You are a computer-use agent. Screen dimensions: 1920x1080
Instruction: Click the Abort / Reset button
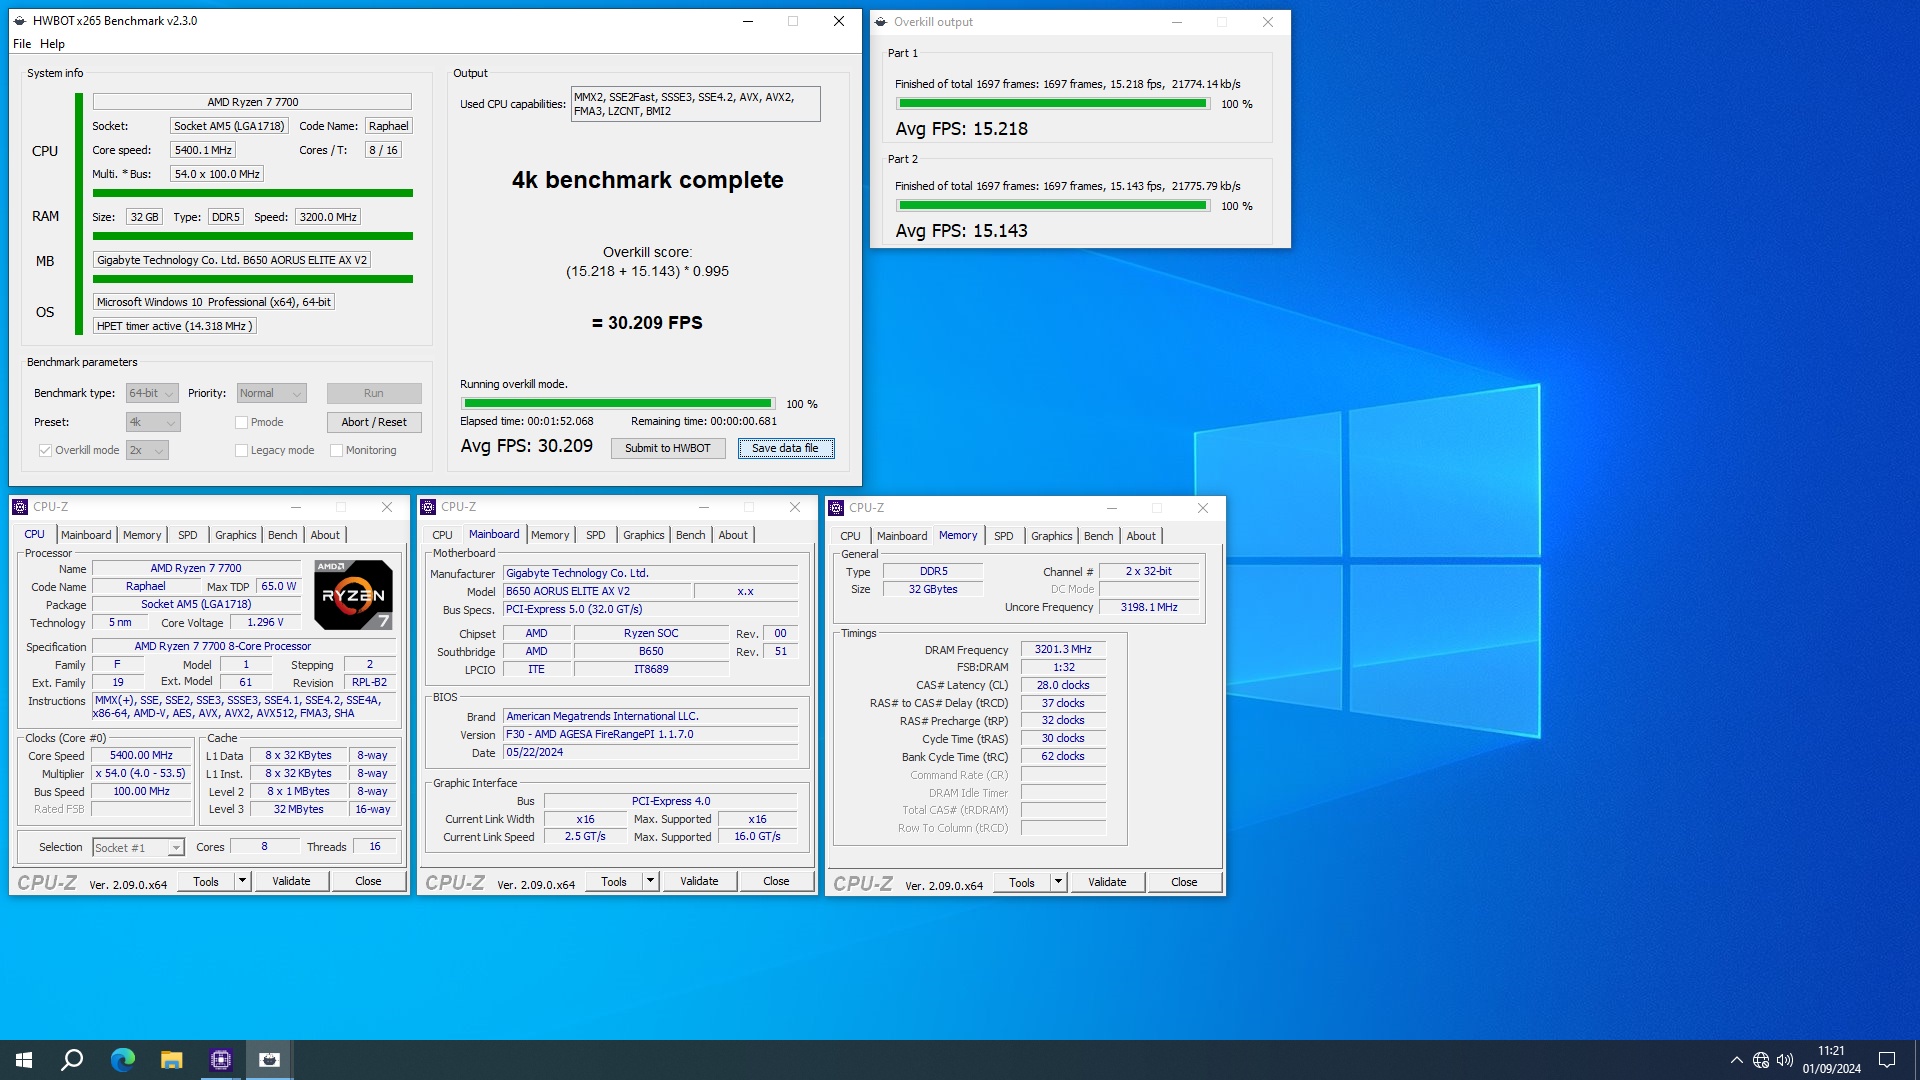pos(374,422)
